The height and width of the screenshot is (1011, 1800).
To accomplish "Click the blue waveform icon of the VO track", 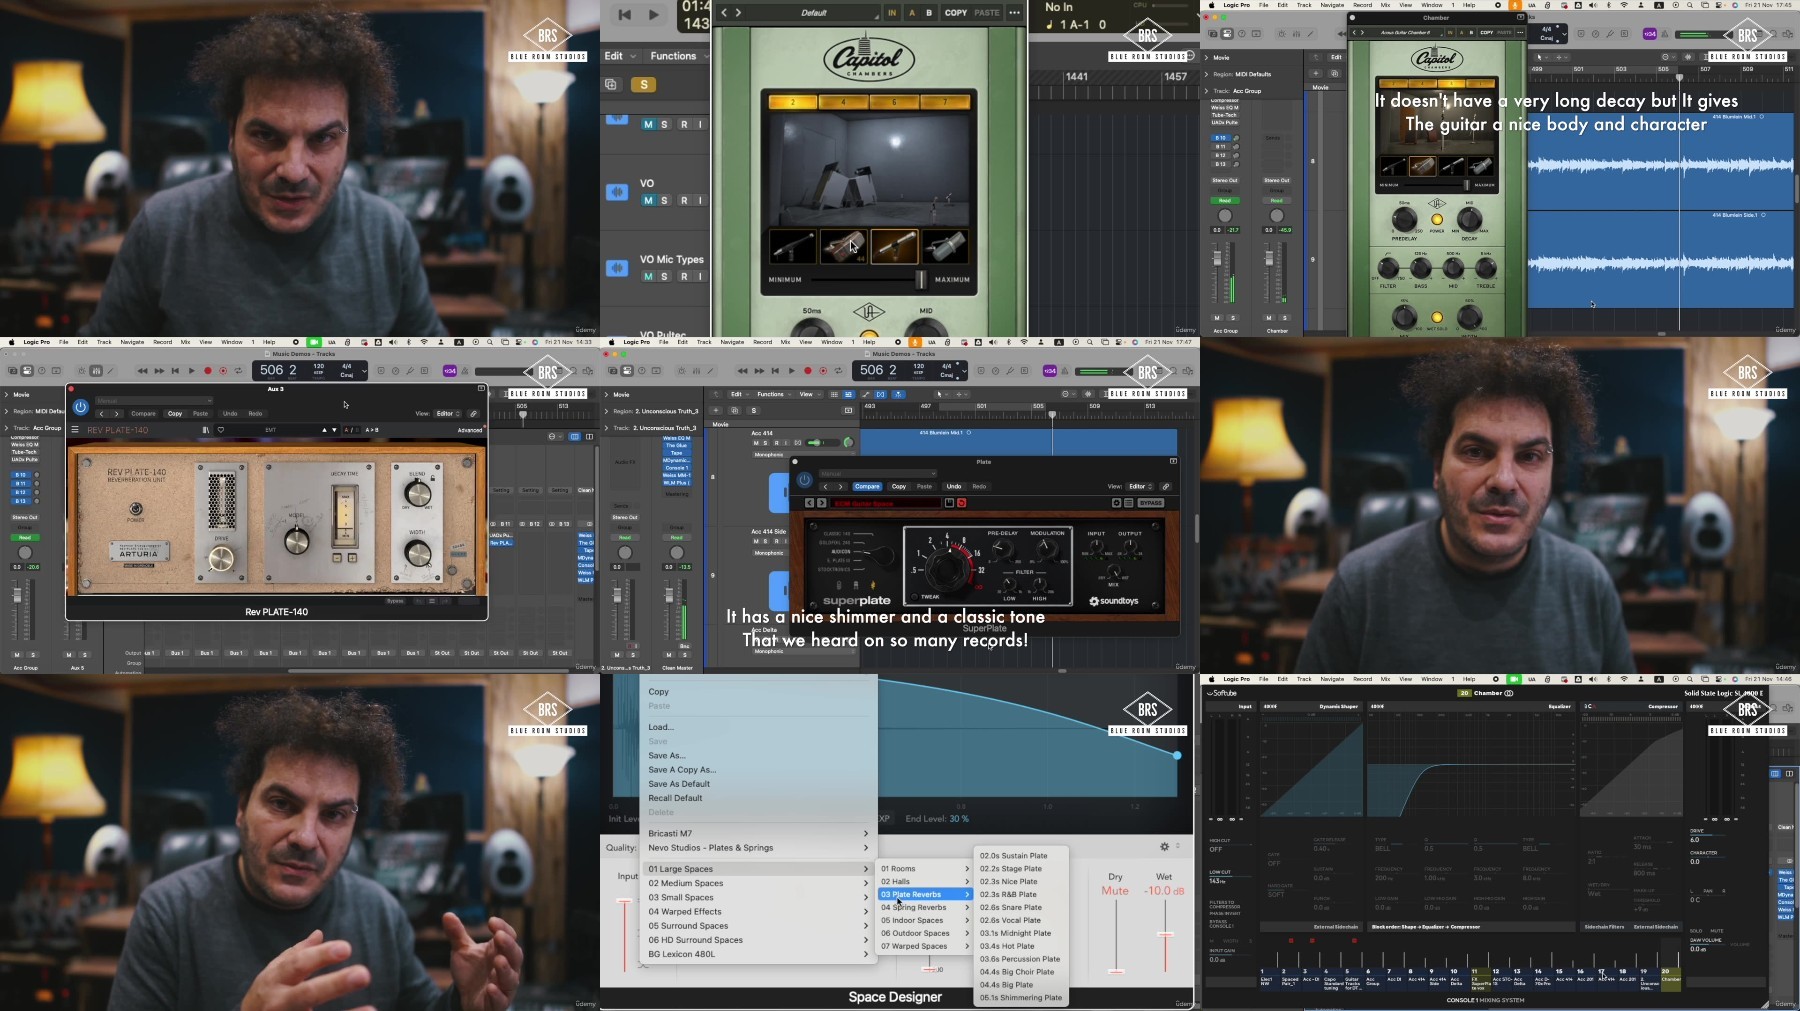I will pyautogui.click(x=617, y=192).
